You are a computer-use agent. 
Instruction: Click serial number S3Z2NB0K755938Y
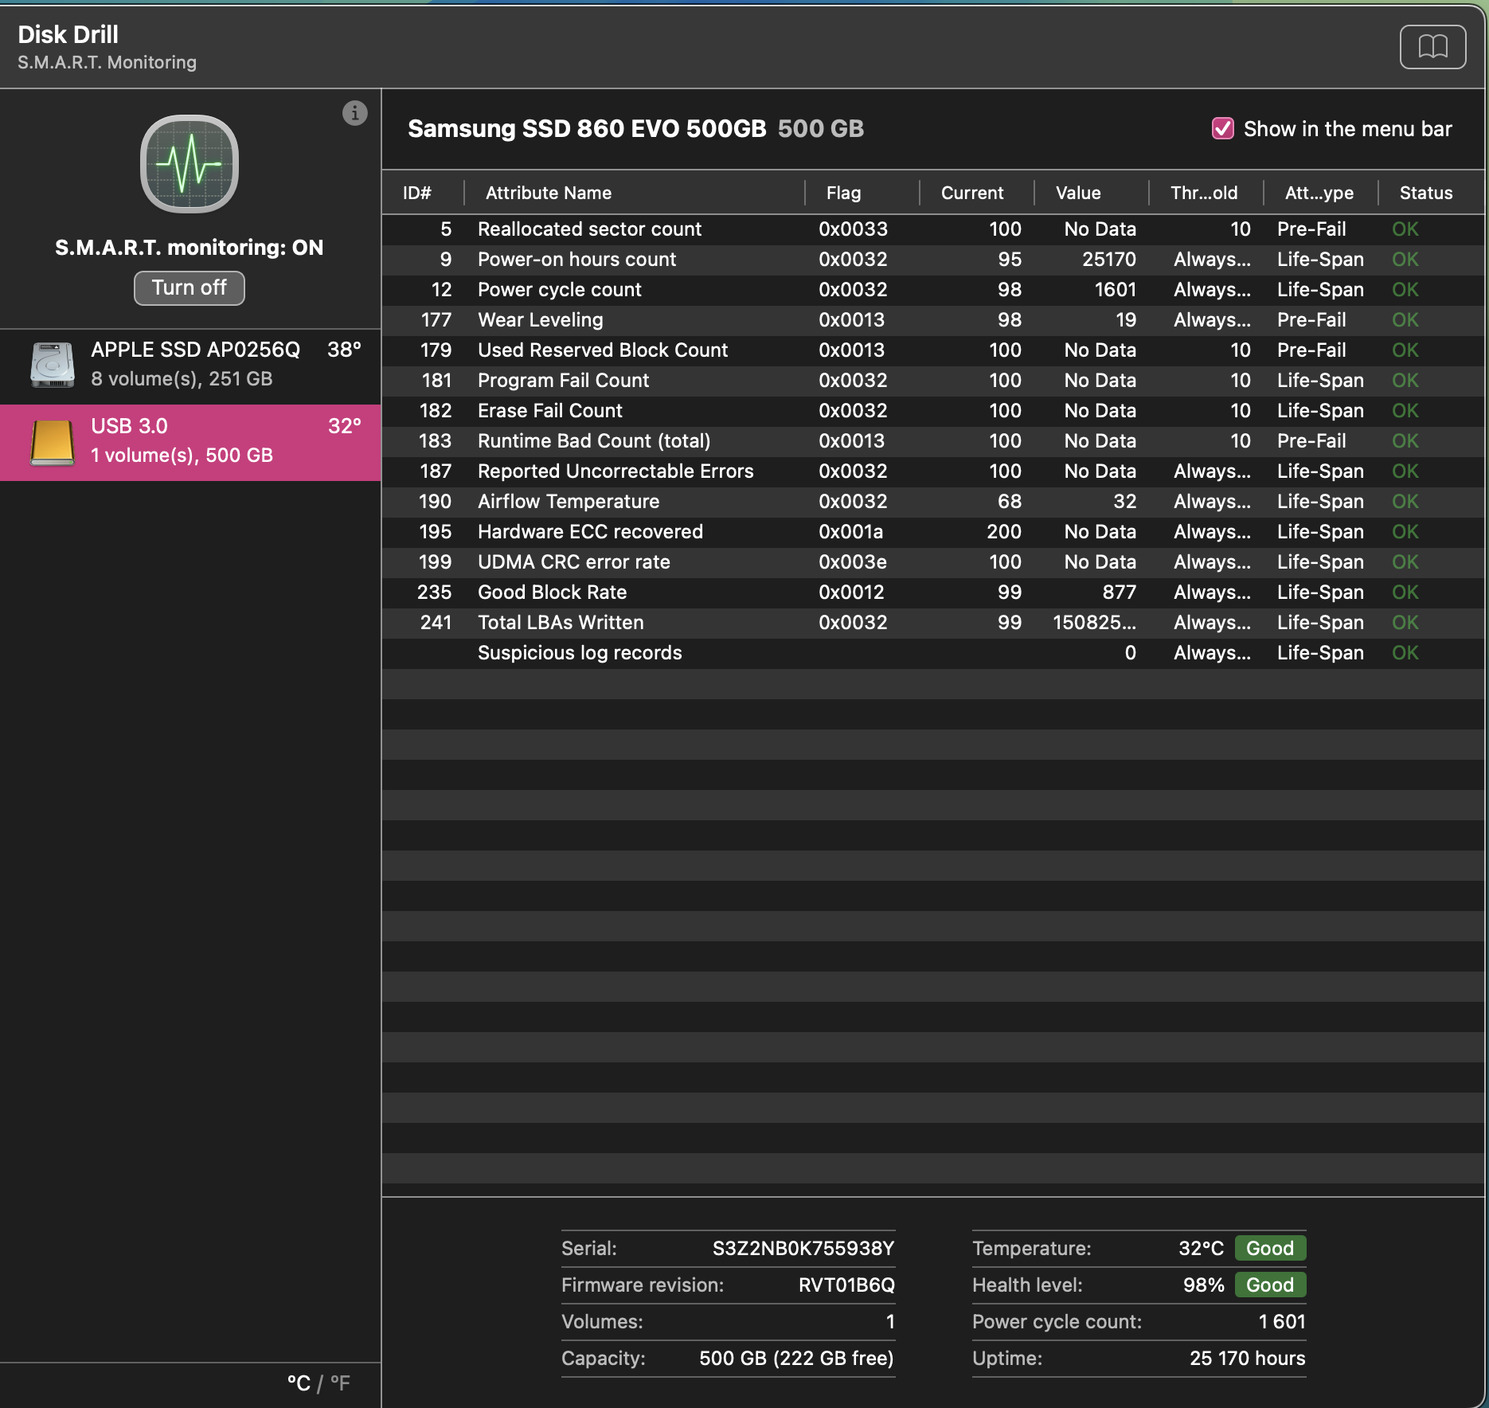pyautogui.click(x=803, y=1248)
